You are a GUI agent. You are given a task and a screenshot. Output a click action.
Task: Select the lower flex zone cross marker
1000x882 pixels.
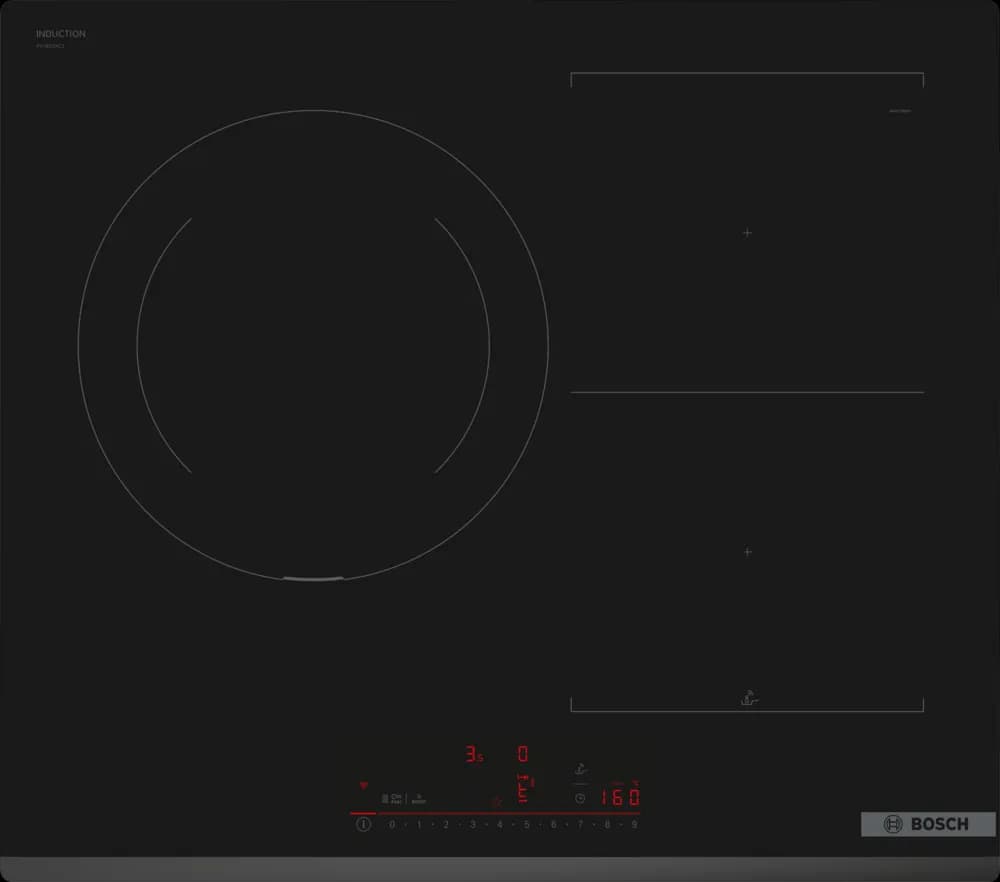[x=747, y=552]
